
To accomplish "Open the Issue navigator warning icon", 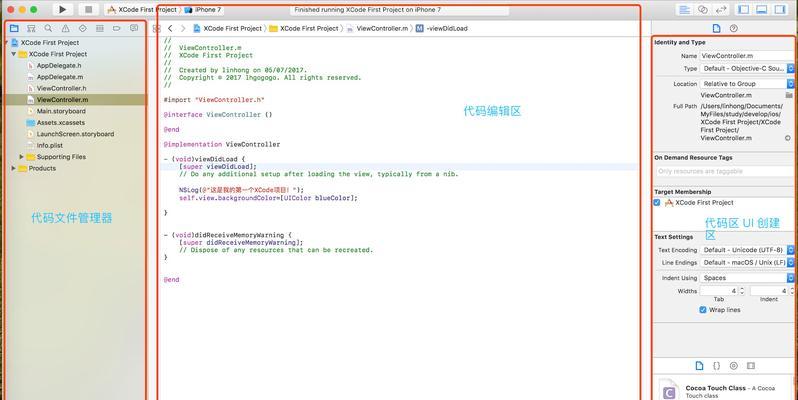I will tap(66, 28).
